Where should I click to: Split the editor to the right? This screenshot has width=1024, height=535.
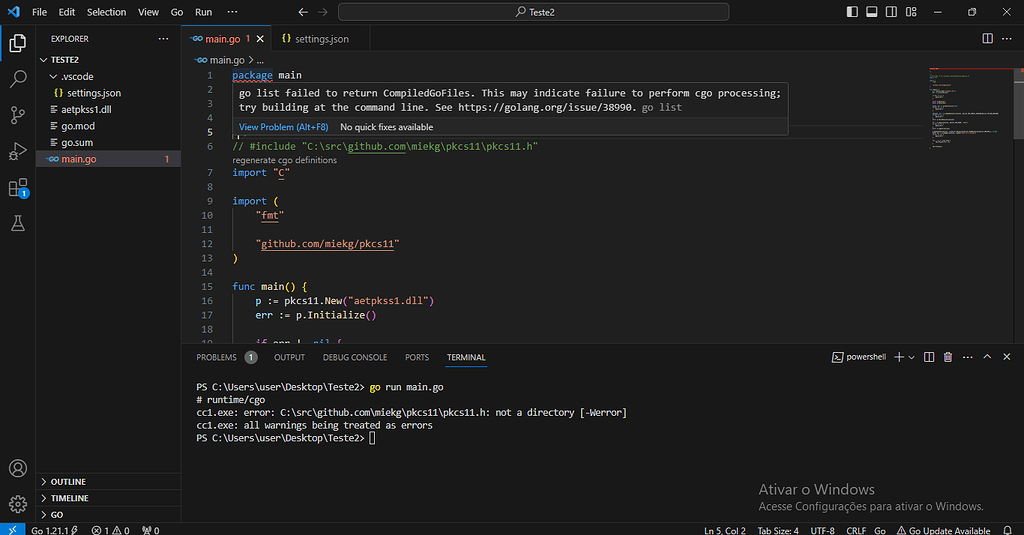coord(987,39)
